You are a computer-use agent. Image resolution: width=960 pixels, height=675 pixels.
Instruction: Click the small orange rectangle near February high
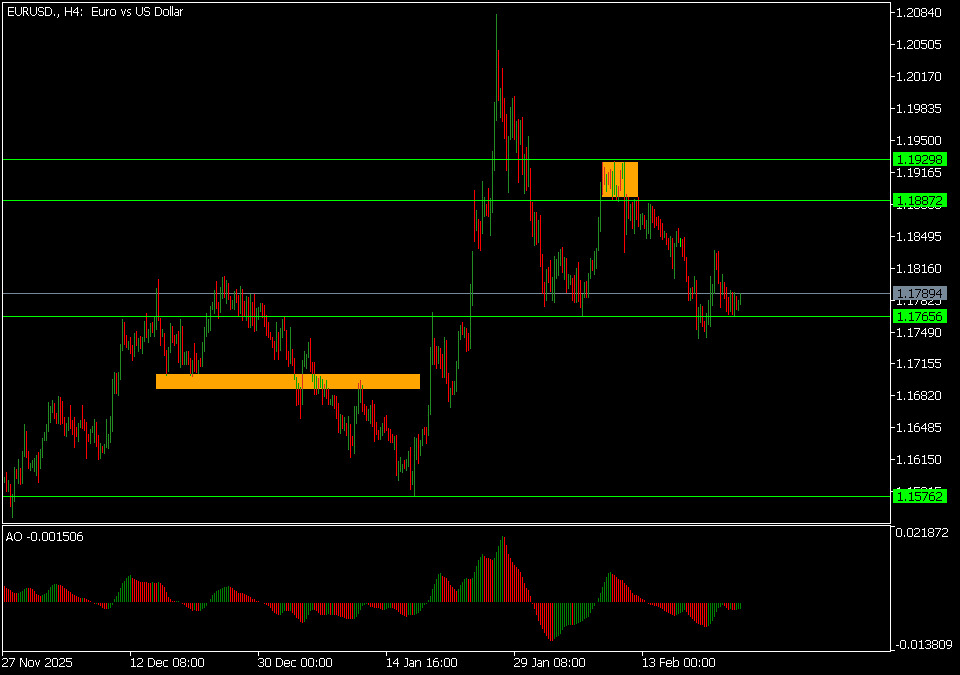pos(619,179)
